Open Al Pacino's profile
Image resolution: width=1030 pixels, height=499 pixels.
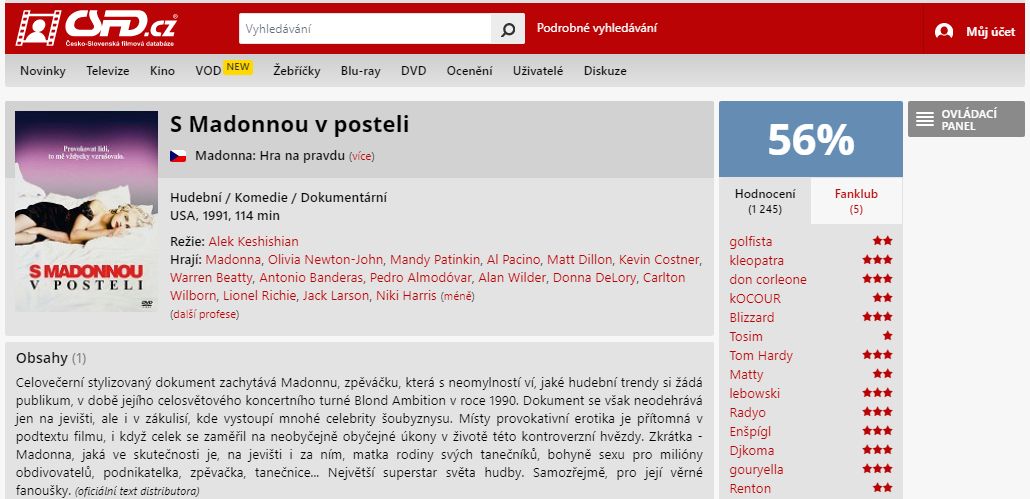pyautogui.click(x=514, y=259)
